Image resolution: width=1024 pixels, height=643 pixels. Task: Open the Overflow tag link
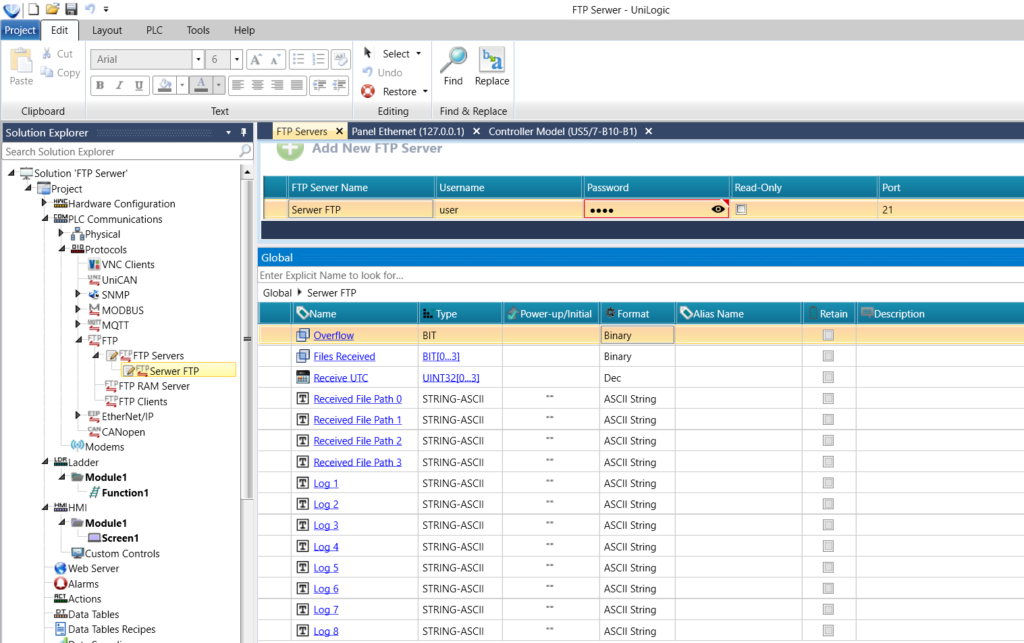[x=334, y=336]
